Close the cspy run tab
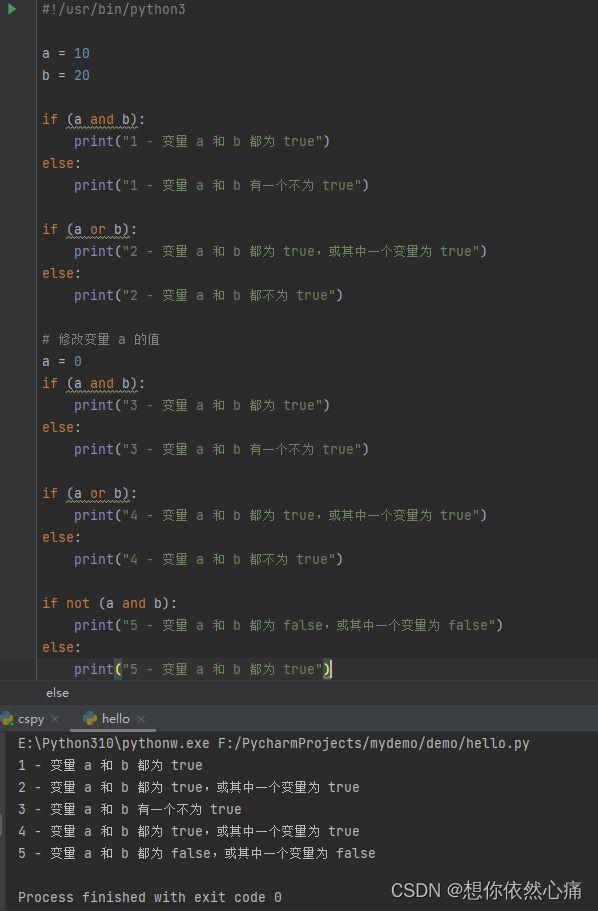598x911 pixels. coord(55,719)
